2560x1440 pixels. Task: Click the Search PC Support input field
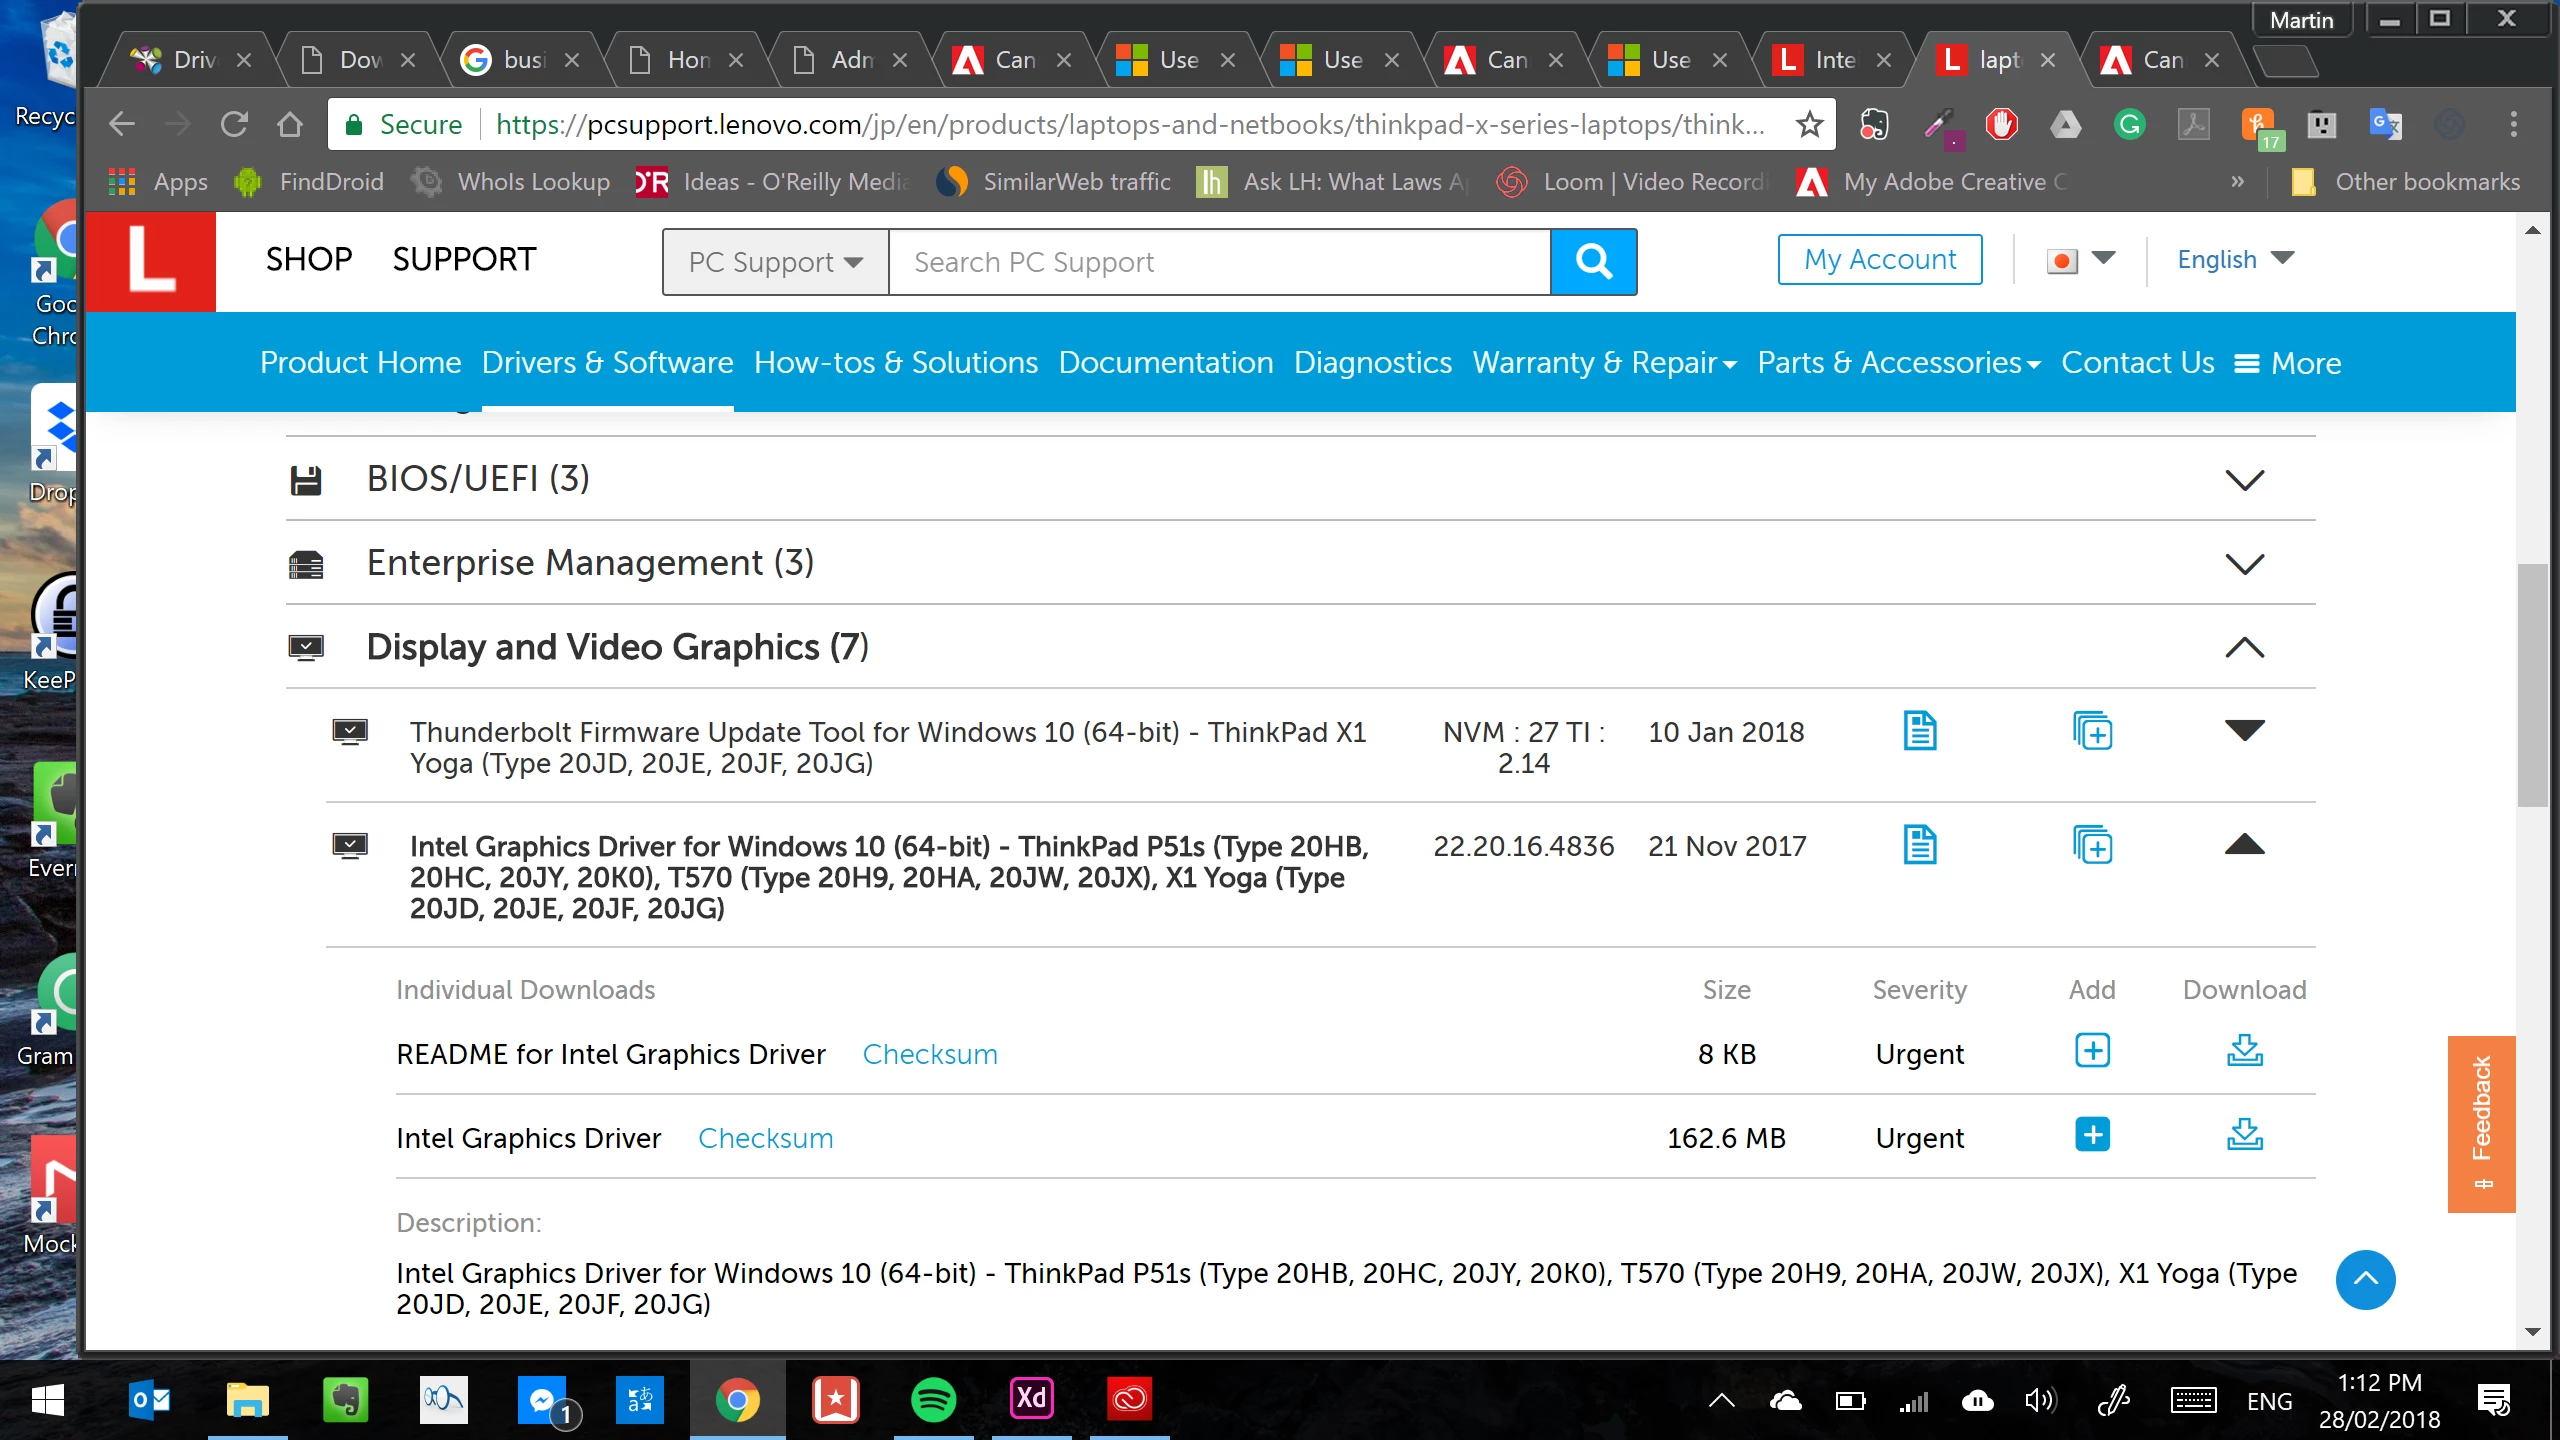click(x=1218, y=262)
